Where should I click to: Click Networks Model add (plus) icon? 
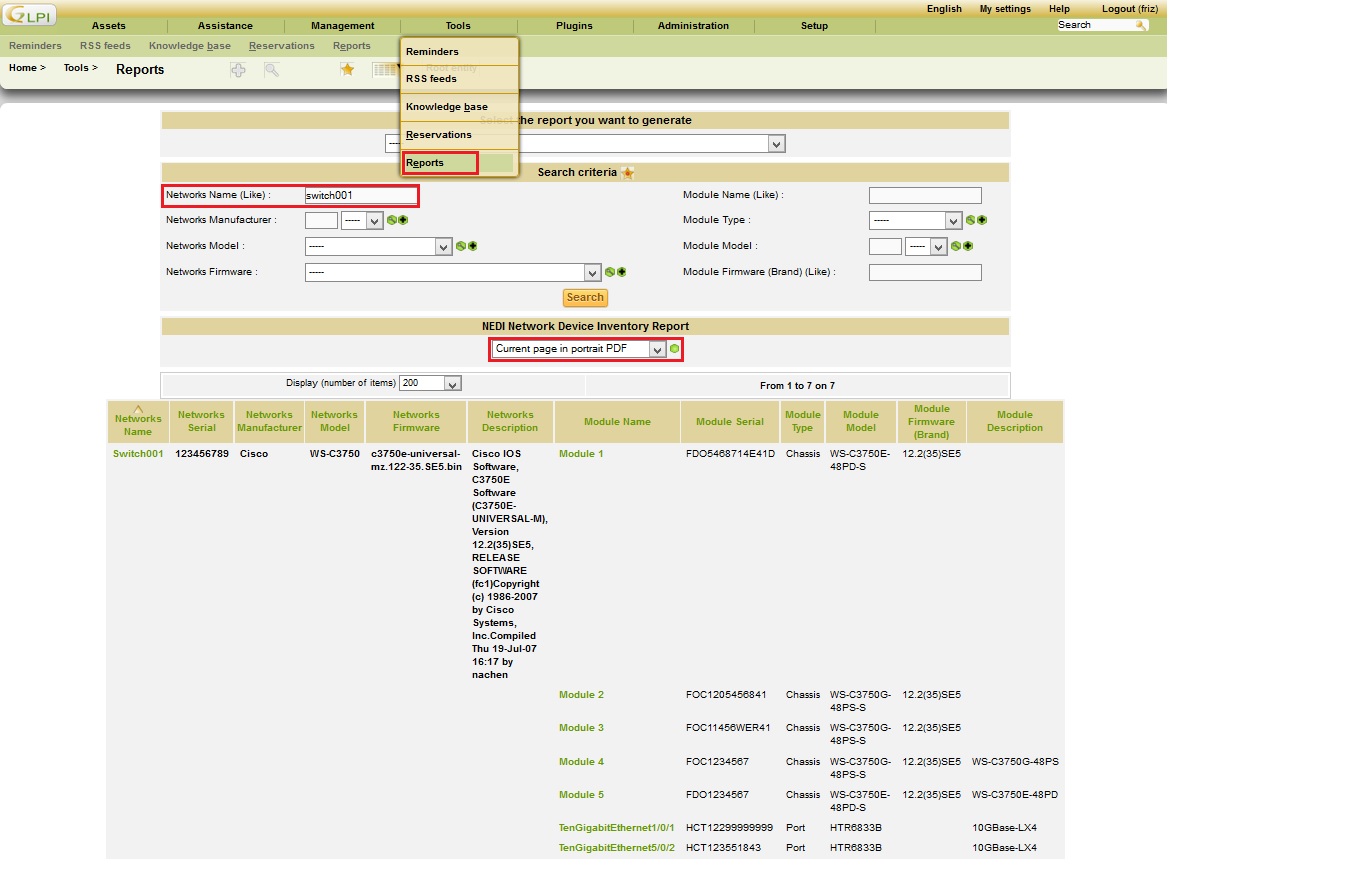(x=472, y=246)
